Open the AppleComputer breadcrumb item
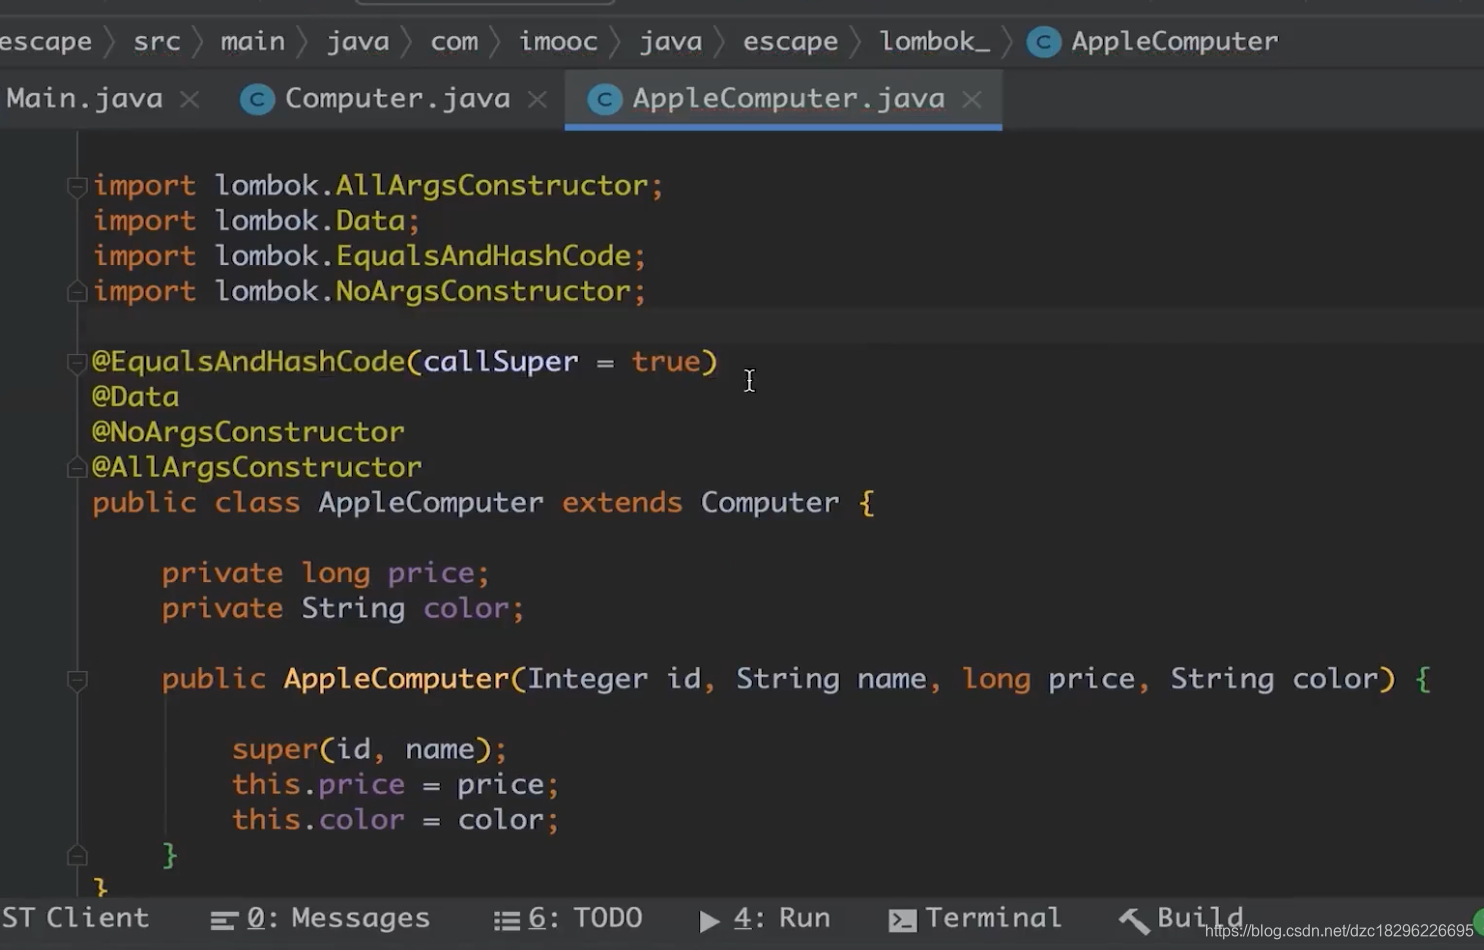 click(1174, 41)
